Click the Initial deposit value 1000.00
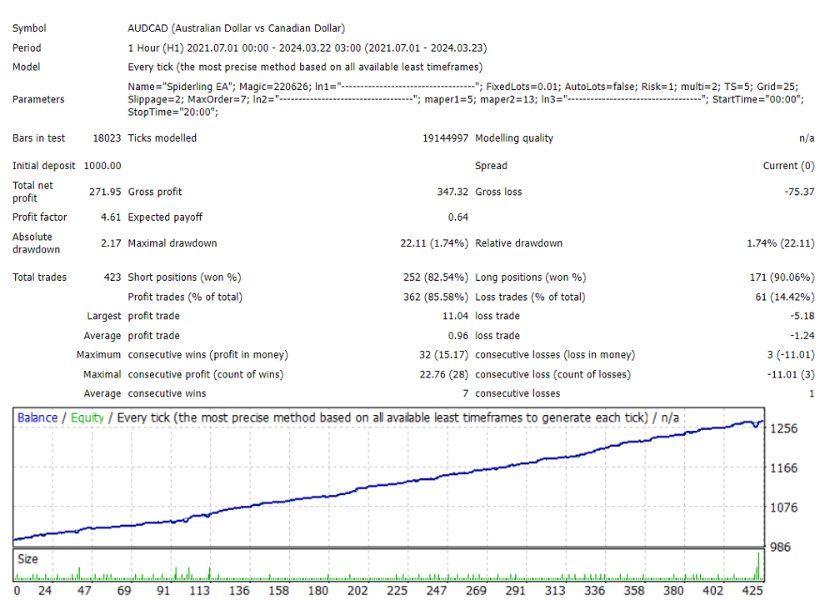The image size is (820, 600). 102,166
